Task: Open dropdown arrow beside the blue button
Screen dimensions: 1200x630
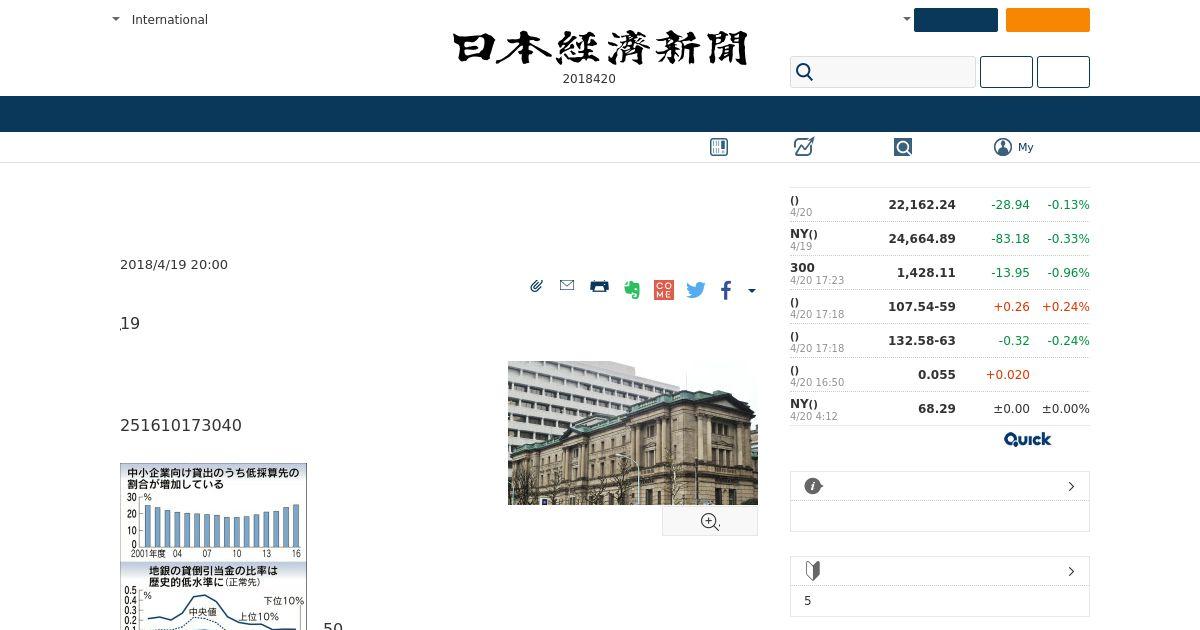Action: [906, 19]
